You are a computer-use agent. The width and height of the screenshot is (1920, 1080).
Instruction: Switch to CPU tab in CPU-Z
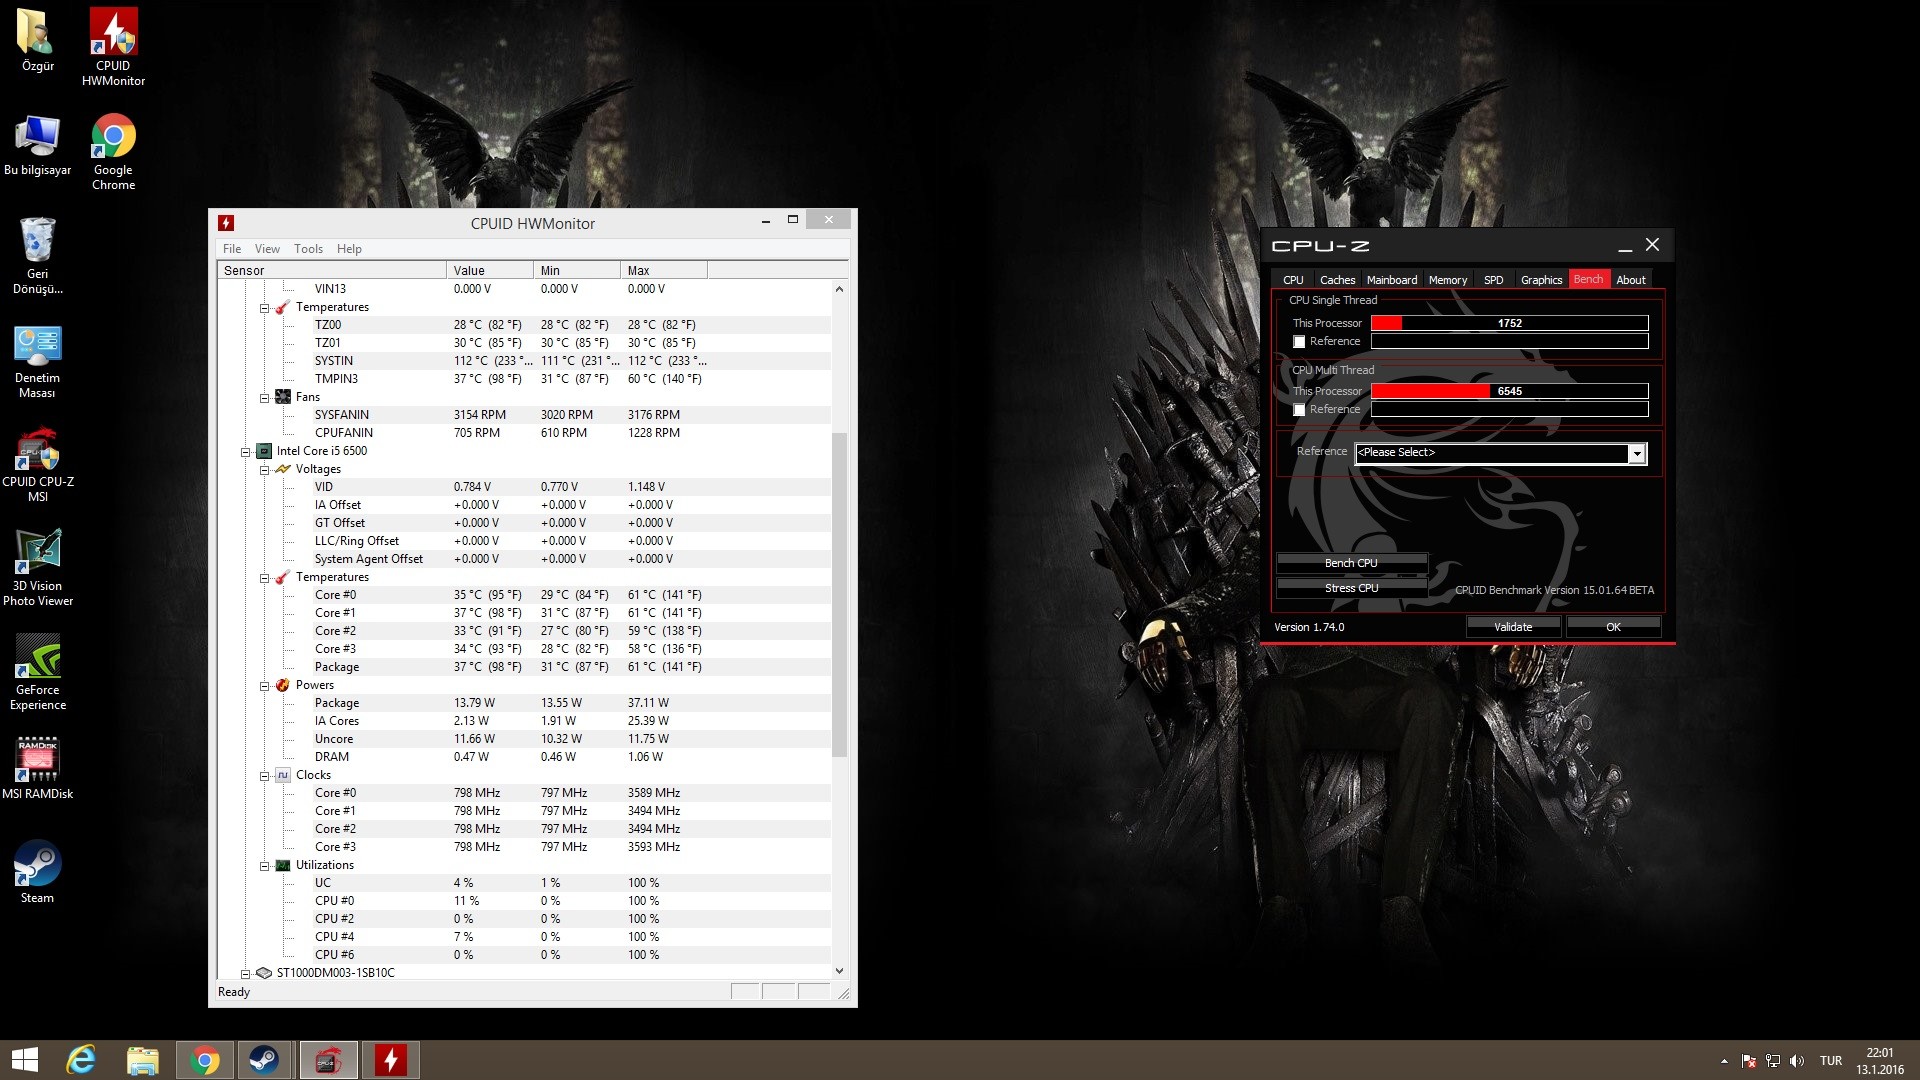1293,280
